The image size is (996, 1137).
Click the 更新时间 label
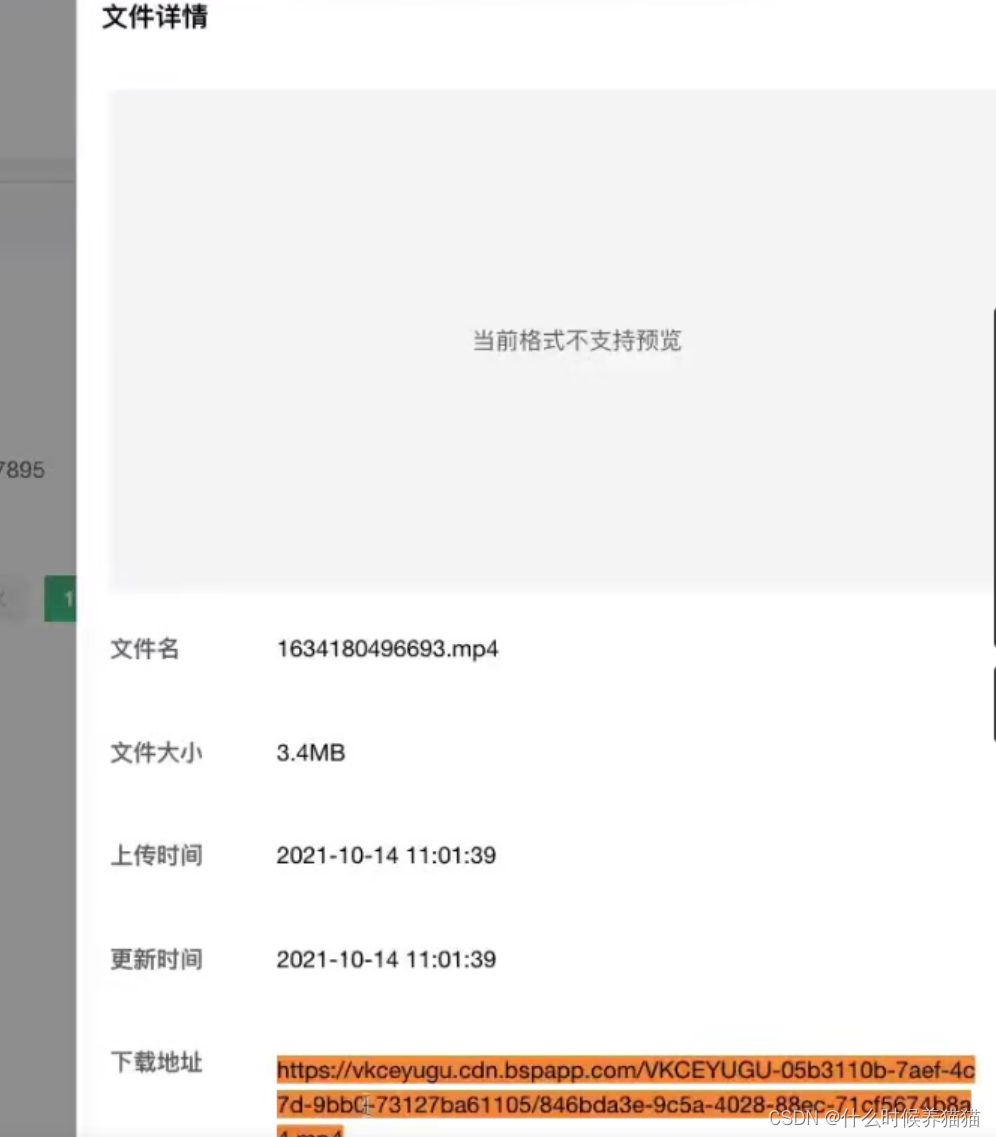pyautogui.click(x=156, y=959)
